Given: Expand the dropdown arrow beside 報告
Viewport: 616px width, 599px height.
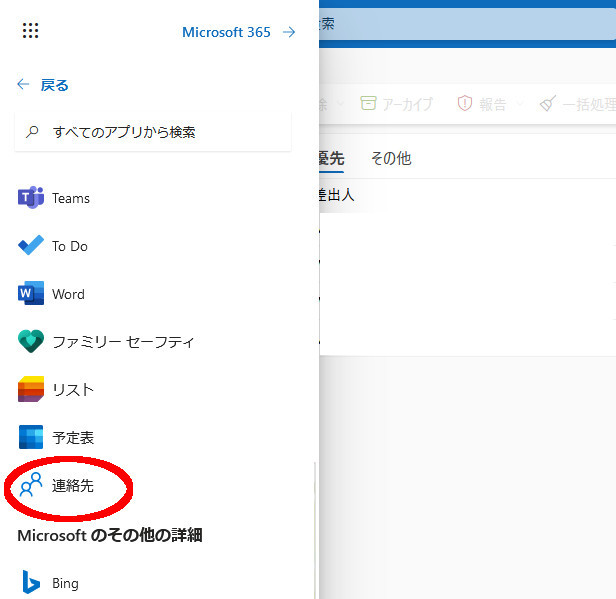Looking at the screenshot, I should [x=521, y=104].
